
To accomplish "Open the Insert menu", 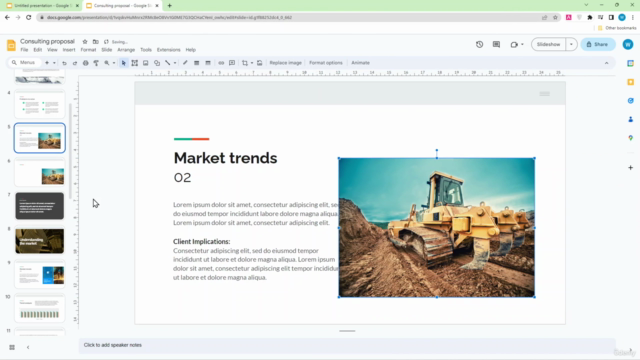I will tap(69, 50).
